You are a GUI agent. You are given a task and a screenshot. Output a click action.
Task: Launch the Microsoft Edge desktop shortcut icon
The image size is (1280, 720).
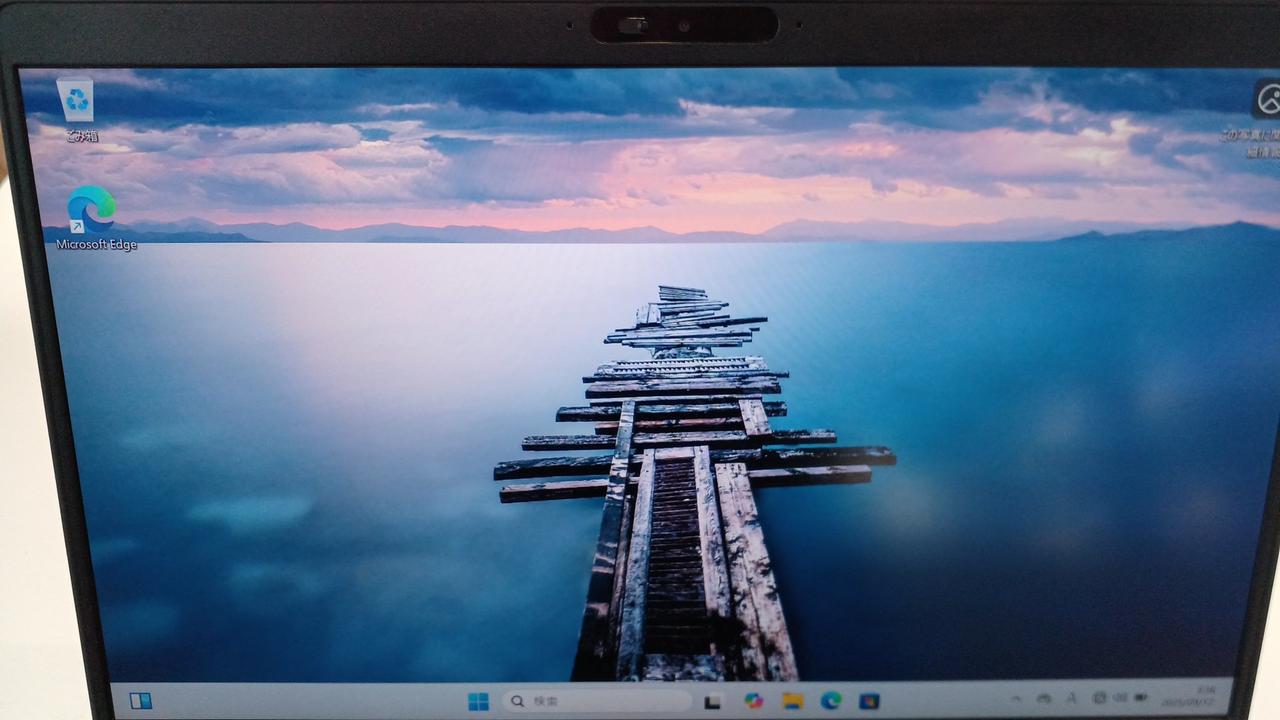click(x=91, y=209)
